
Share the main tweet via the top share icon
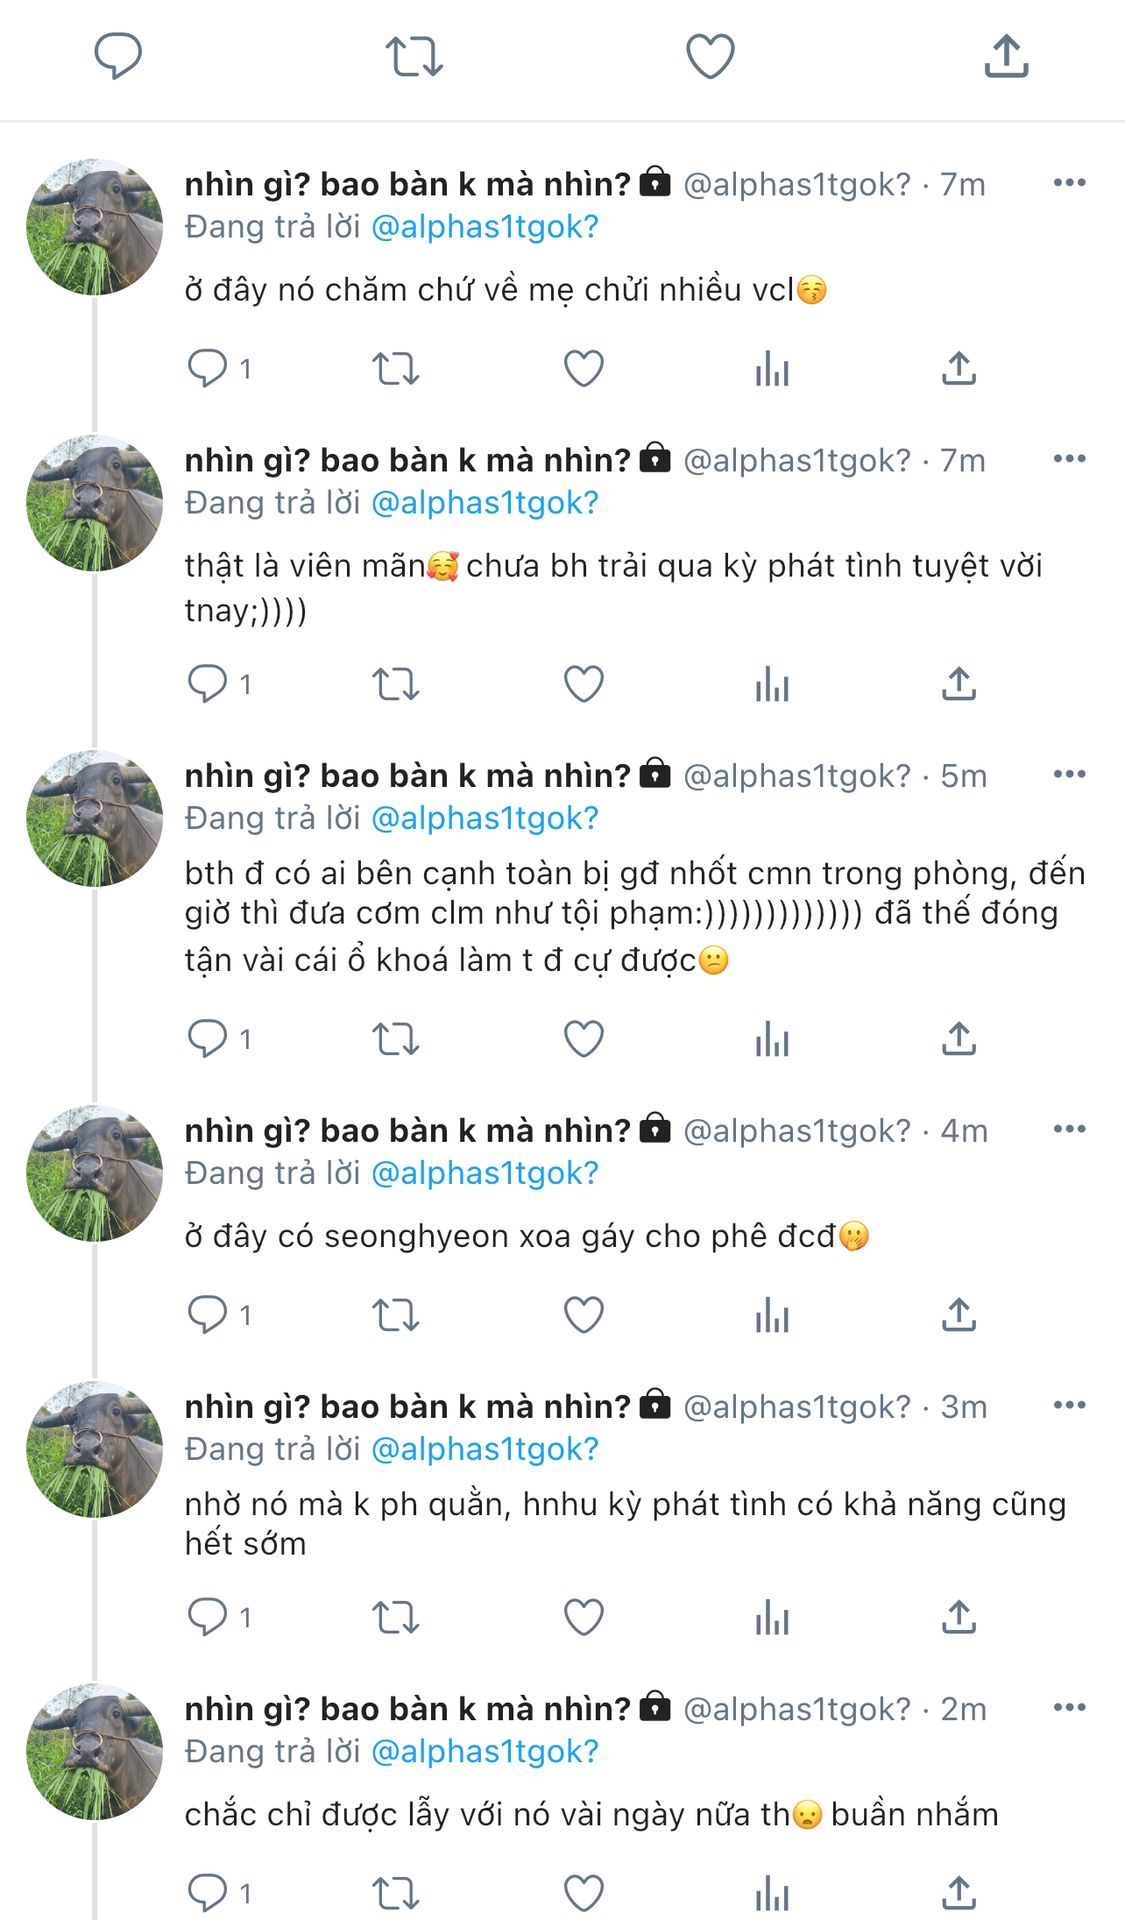point(1006,56)
